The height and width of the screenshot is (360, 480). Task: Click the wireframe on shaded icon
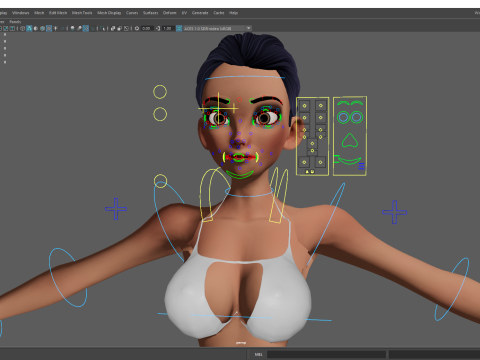pos(42,28)
